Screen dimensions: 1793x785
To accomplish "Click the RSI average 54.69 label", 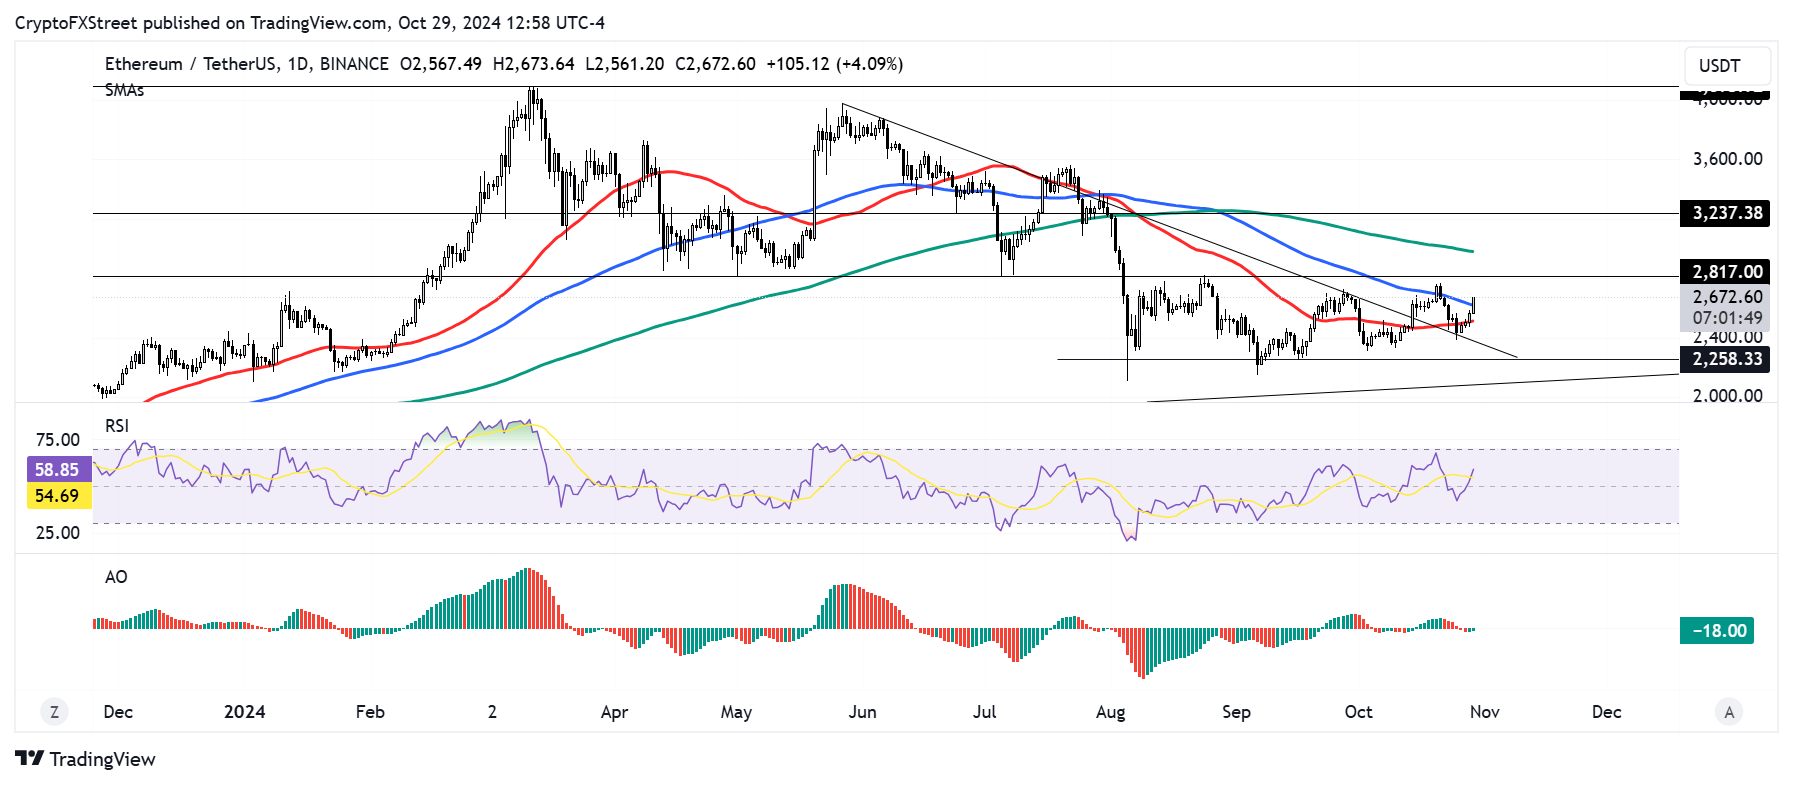I will tap(58, 496).
